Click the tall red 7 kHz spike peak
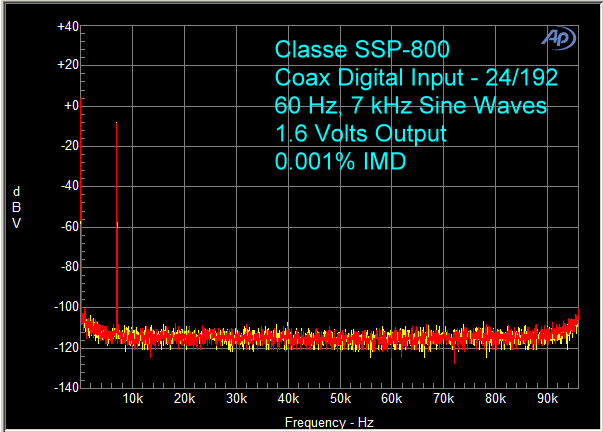This screenshot has width=603, height=432. coord(117,125)
